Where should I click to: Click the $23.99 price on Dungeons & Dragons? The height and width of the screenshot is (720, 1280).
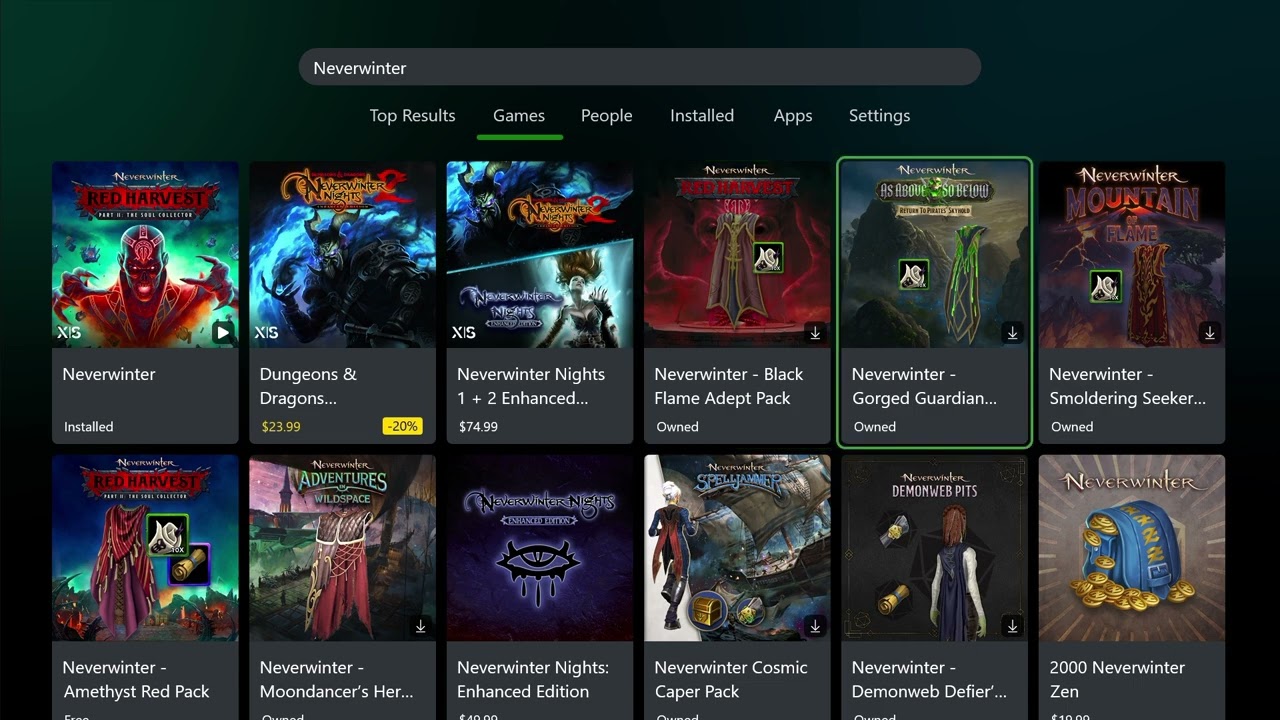(x=280, y=427)
